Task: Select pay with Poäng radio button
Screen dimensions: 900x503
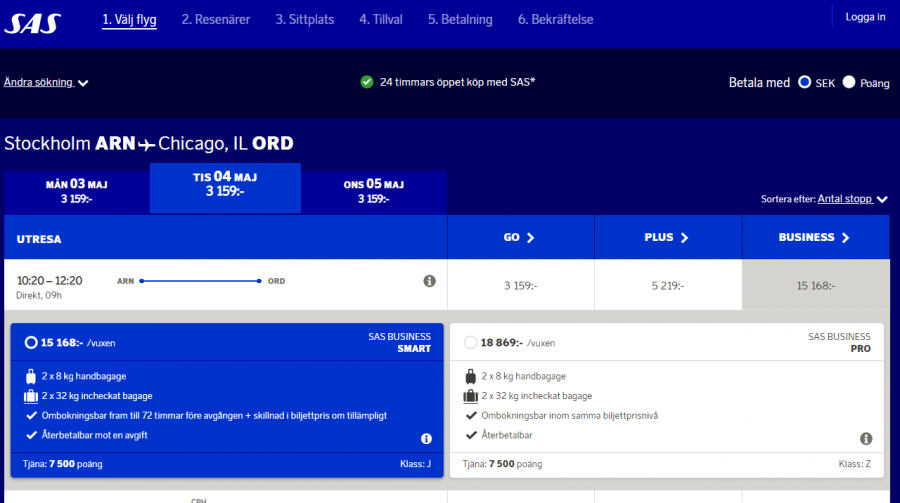Action: 849,82
